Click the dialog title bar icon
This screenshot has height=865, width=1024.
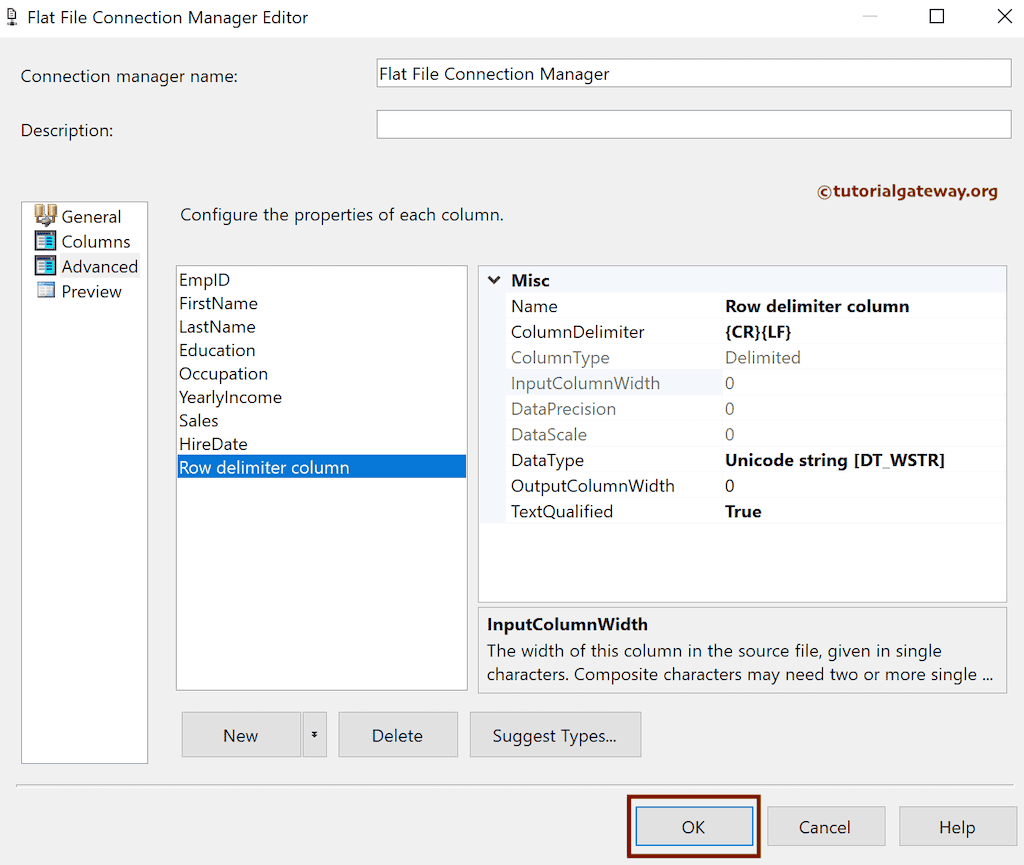(x=11, y=17)
